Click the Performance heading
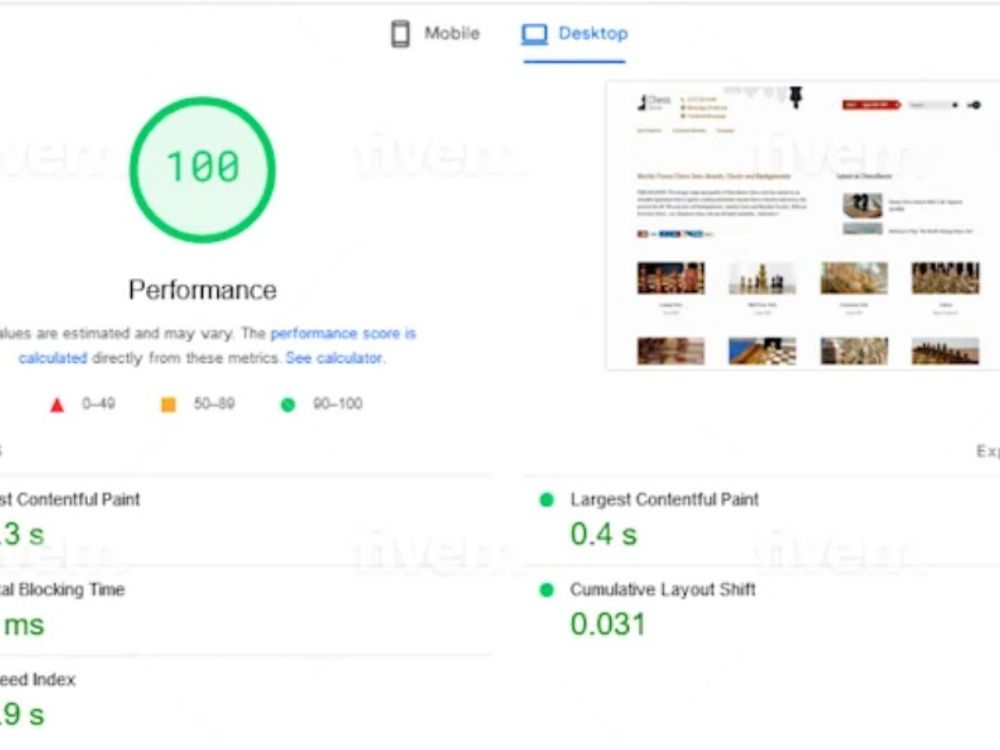1000x750 pixels. coord(203,290)
